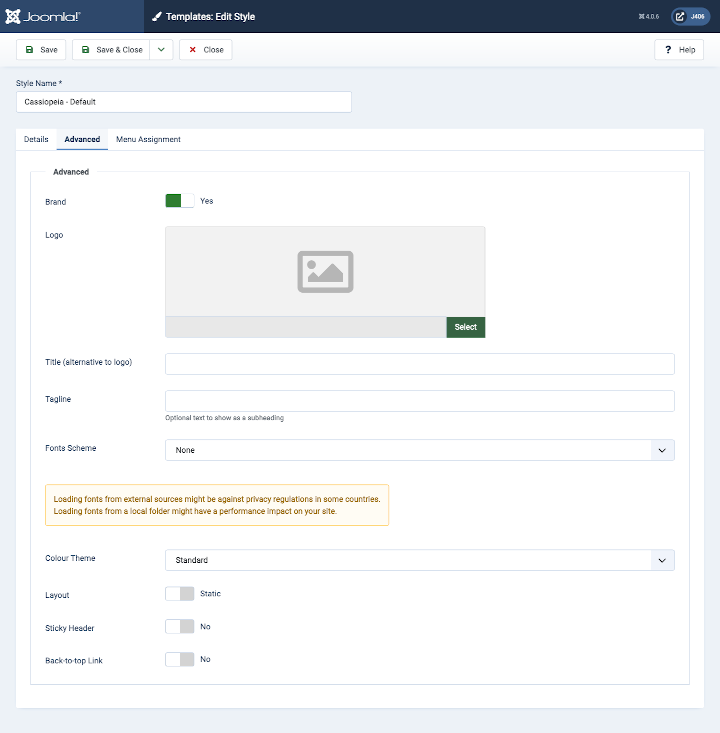Toggle the Layout Static switch
720x733 pixels.
[x=180, y=594]
